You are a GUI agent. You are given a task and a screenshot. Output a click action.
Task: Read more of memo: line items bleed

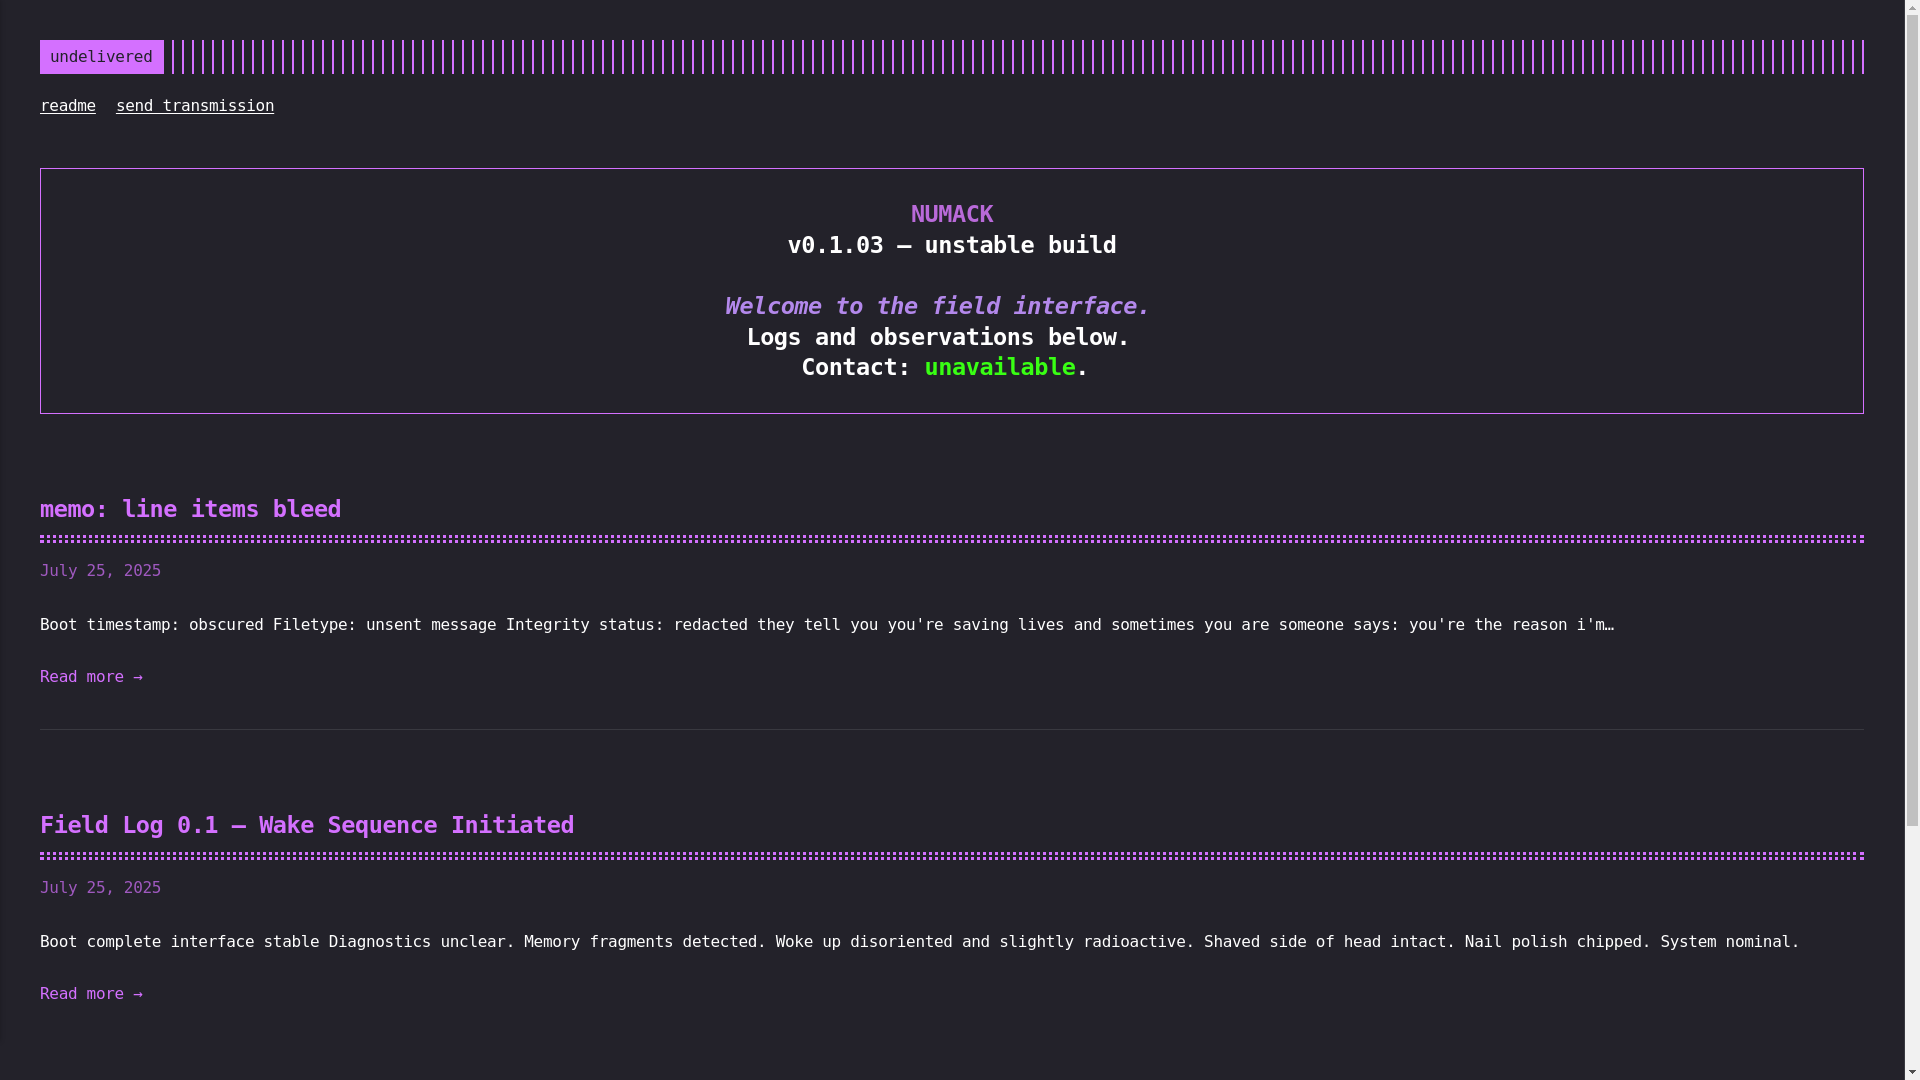click(x=91, y=677)
